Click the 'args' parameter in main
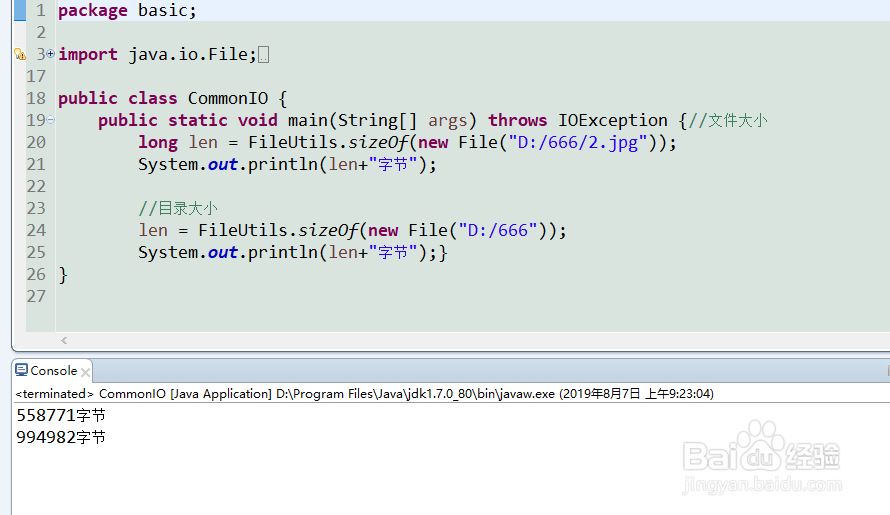890x515 pixels. tap(448, 121)
